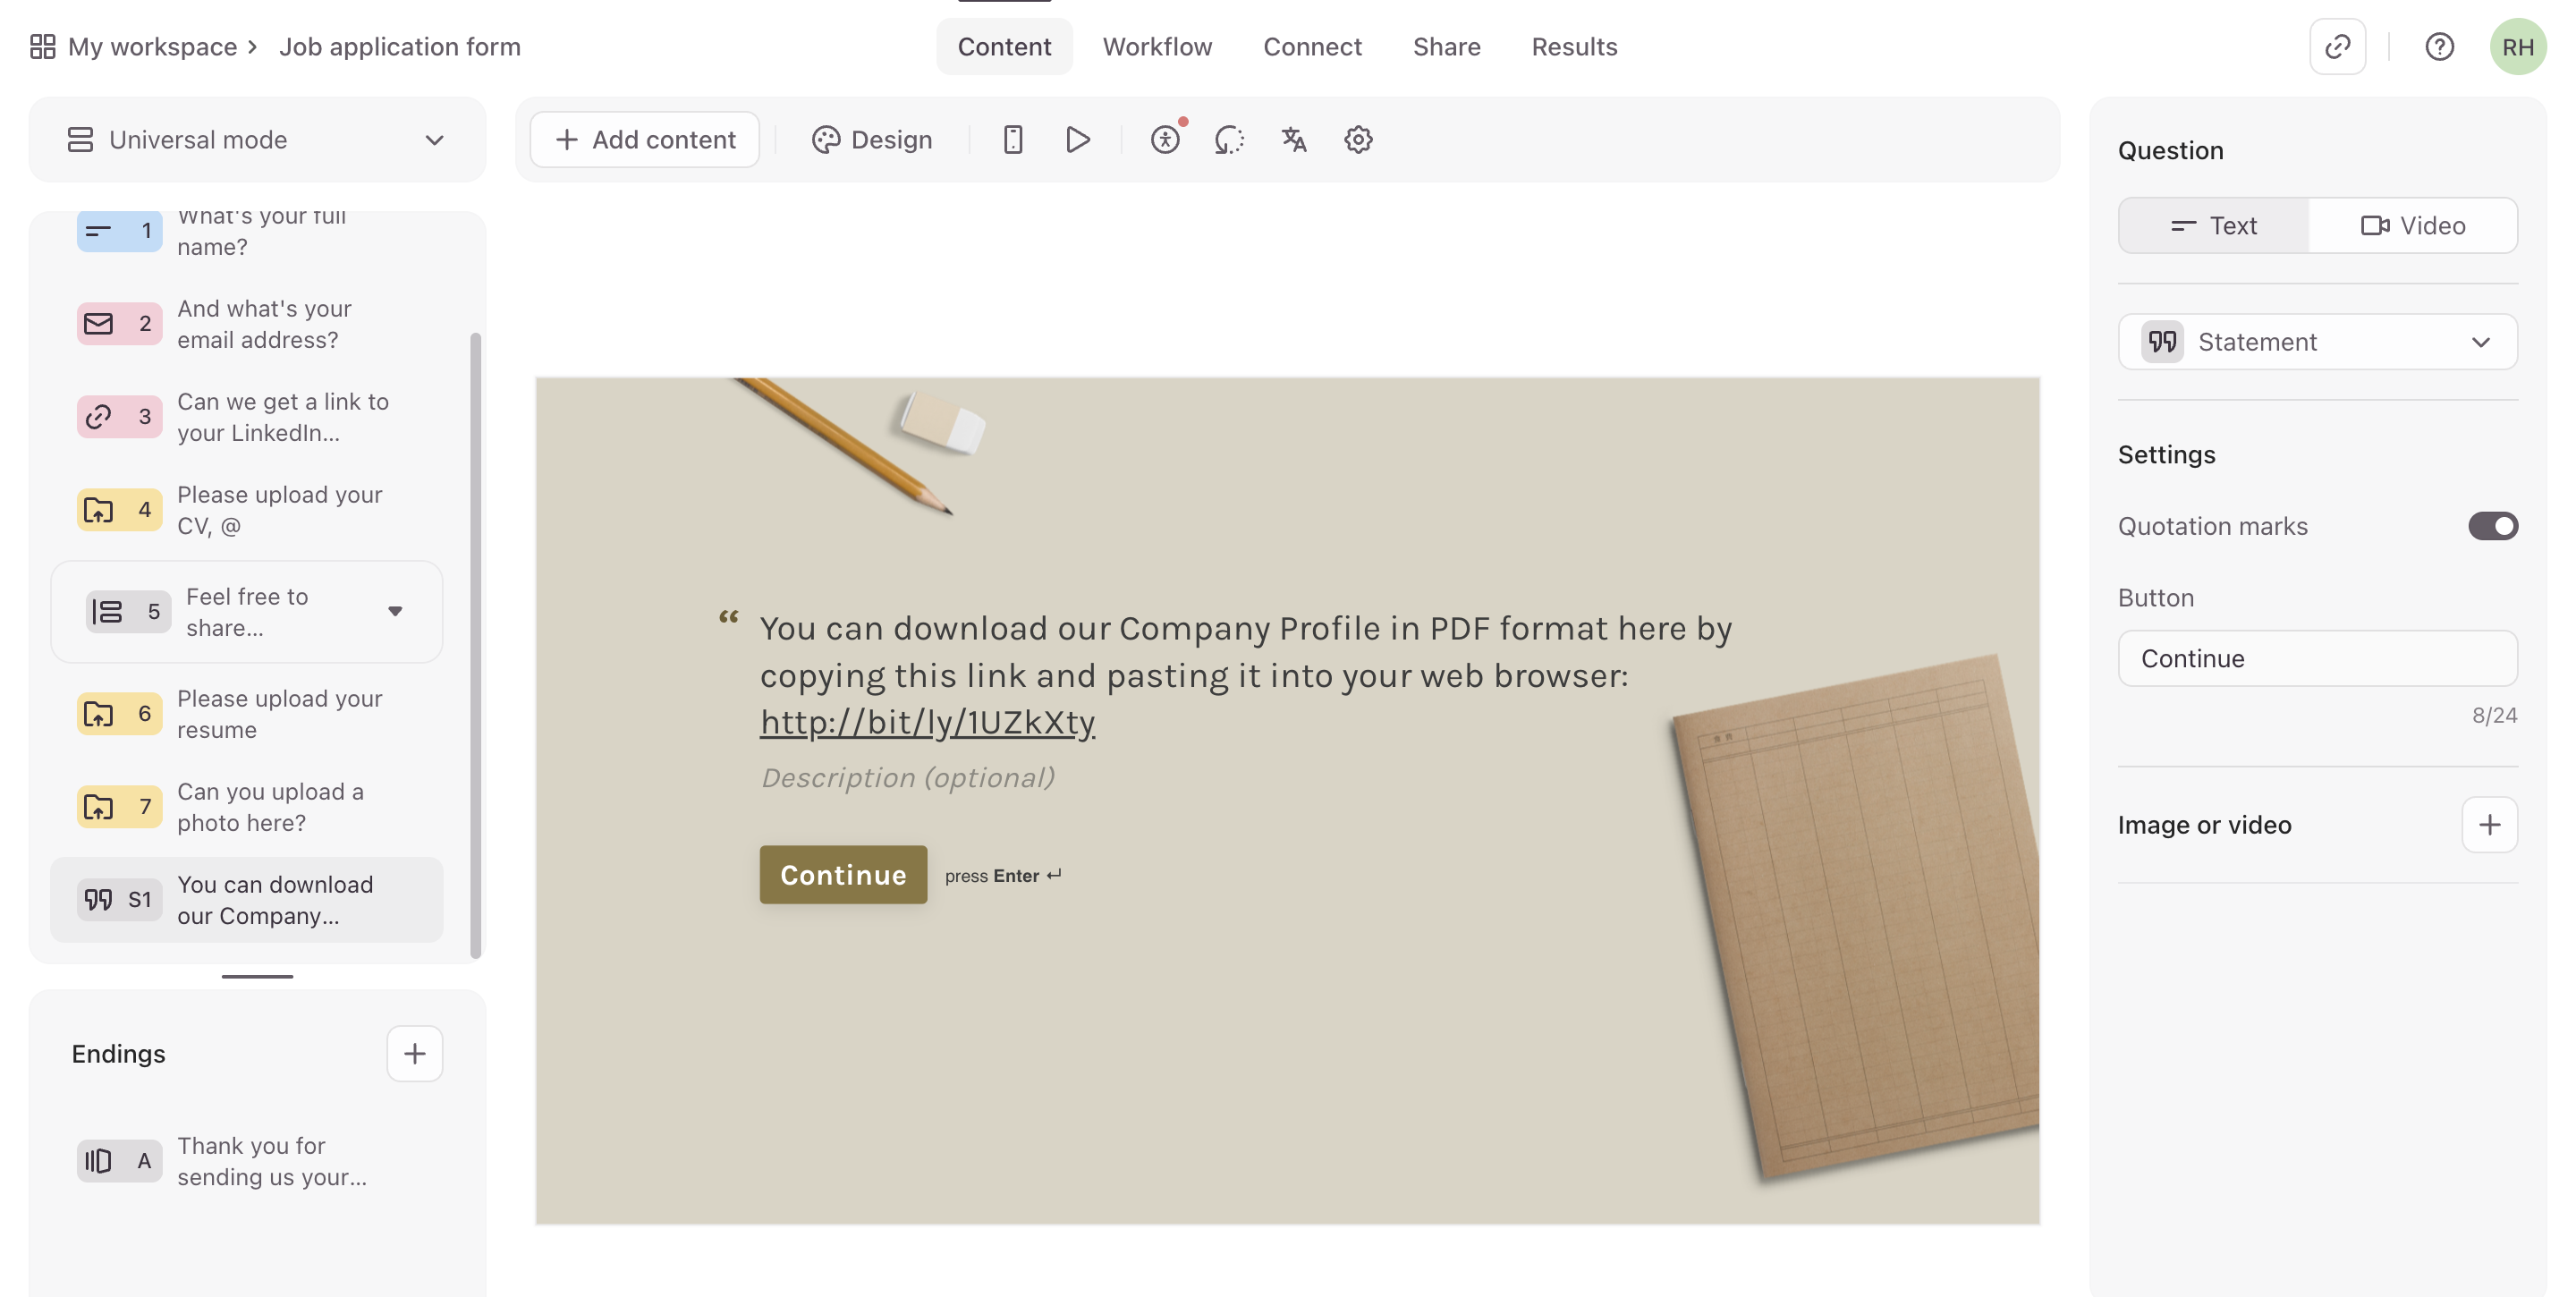
Task: Open the workspace grid icon
Action: click(42, 47)
